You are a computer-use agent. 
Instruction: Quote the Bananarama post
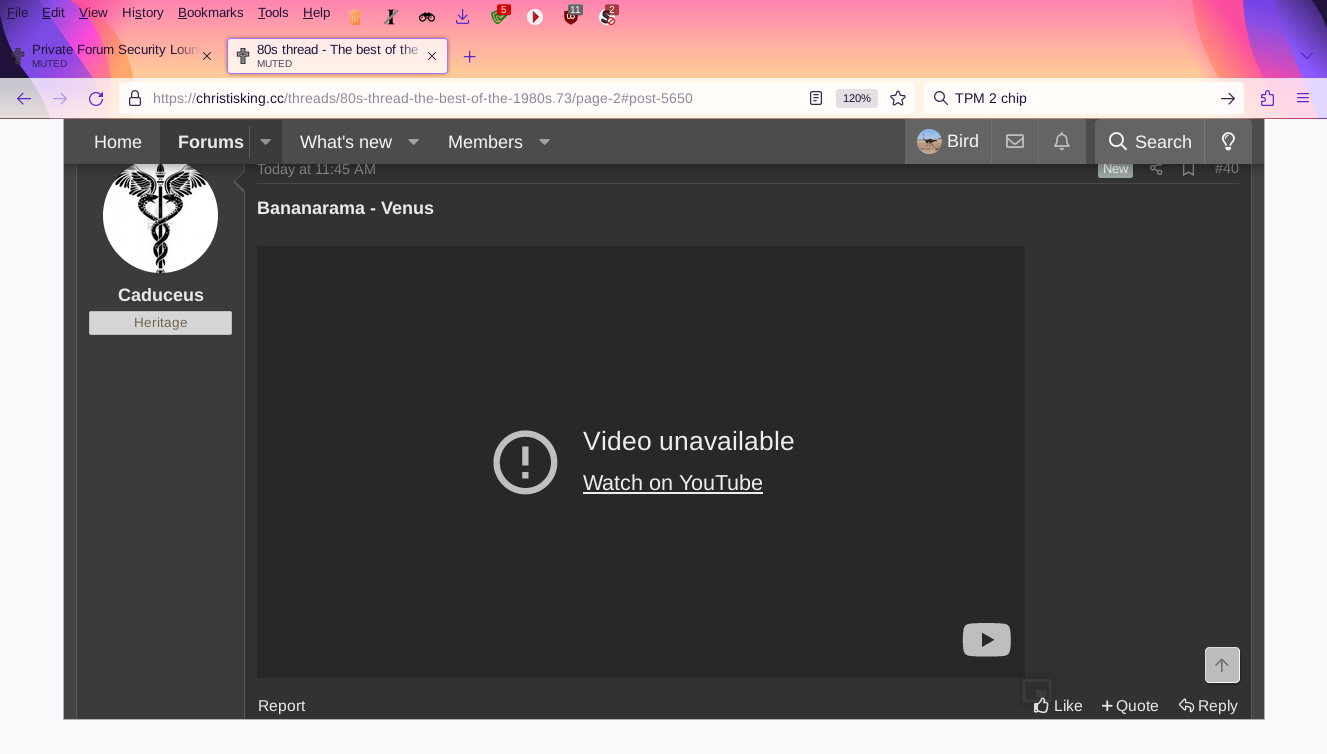[x=1130, y=706]
